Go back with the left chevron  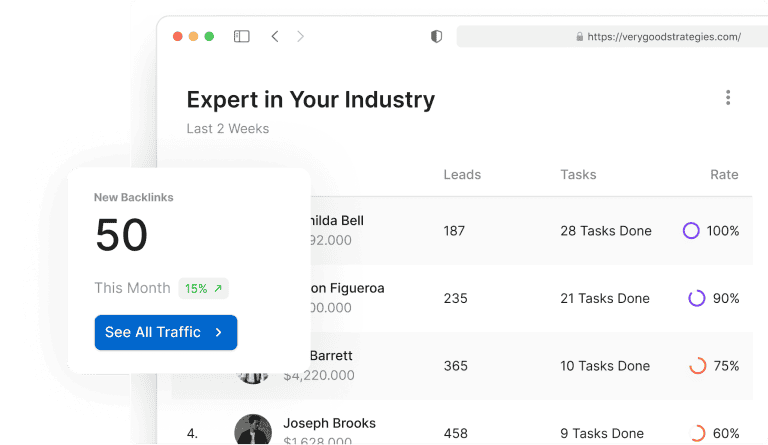(x=275, y=36)
